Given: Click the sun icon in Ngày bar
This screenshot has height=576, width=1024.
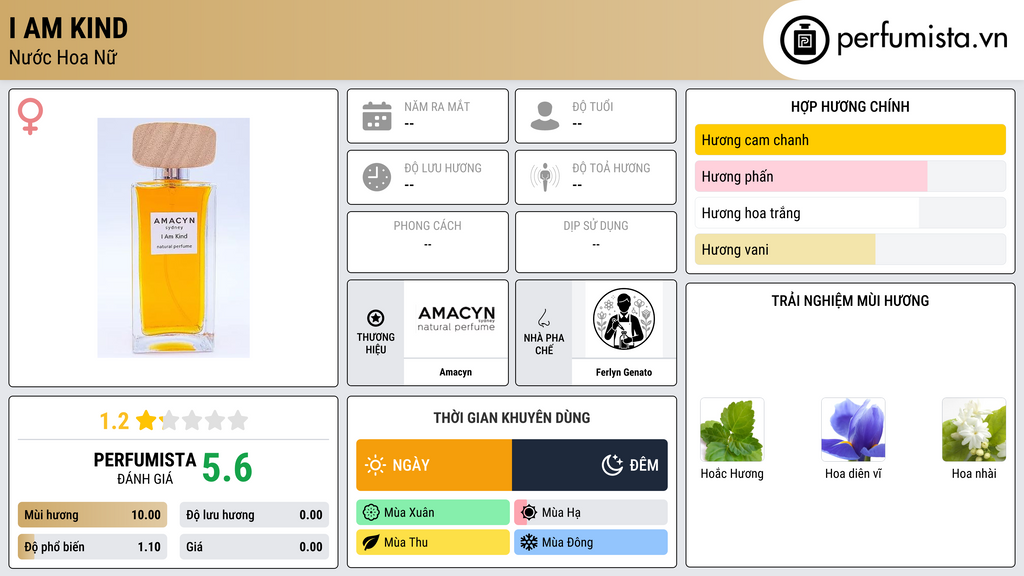Looking at the screenshot, I should click(375, 465).
